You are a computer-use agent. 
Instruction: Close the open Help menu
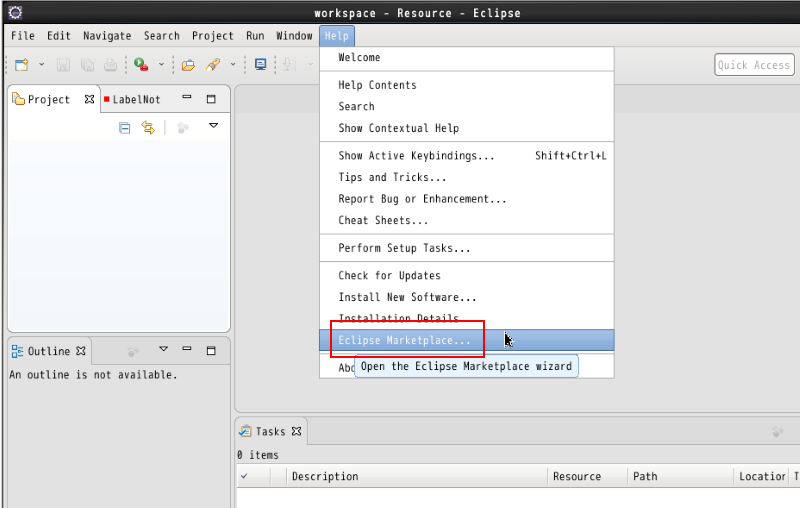(337, 36)
